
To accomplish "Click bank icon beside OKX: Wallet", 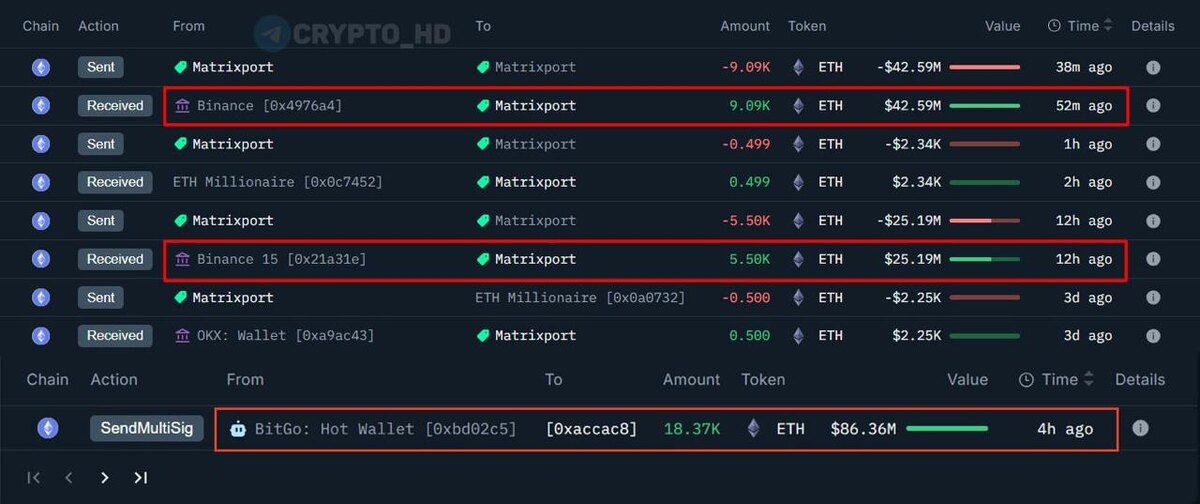I will [182, 335].
